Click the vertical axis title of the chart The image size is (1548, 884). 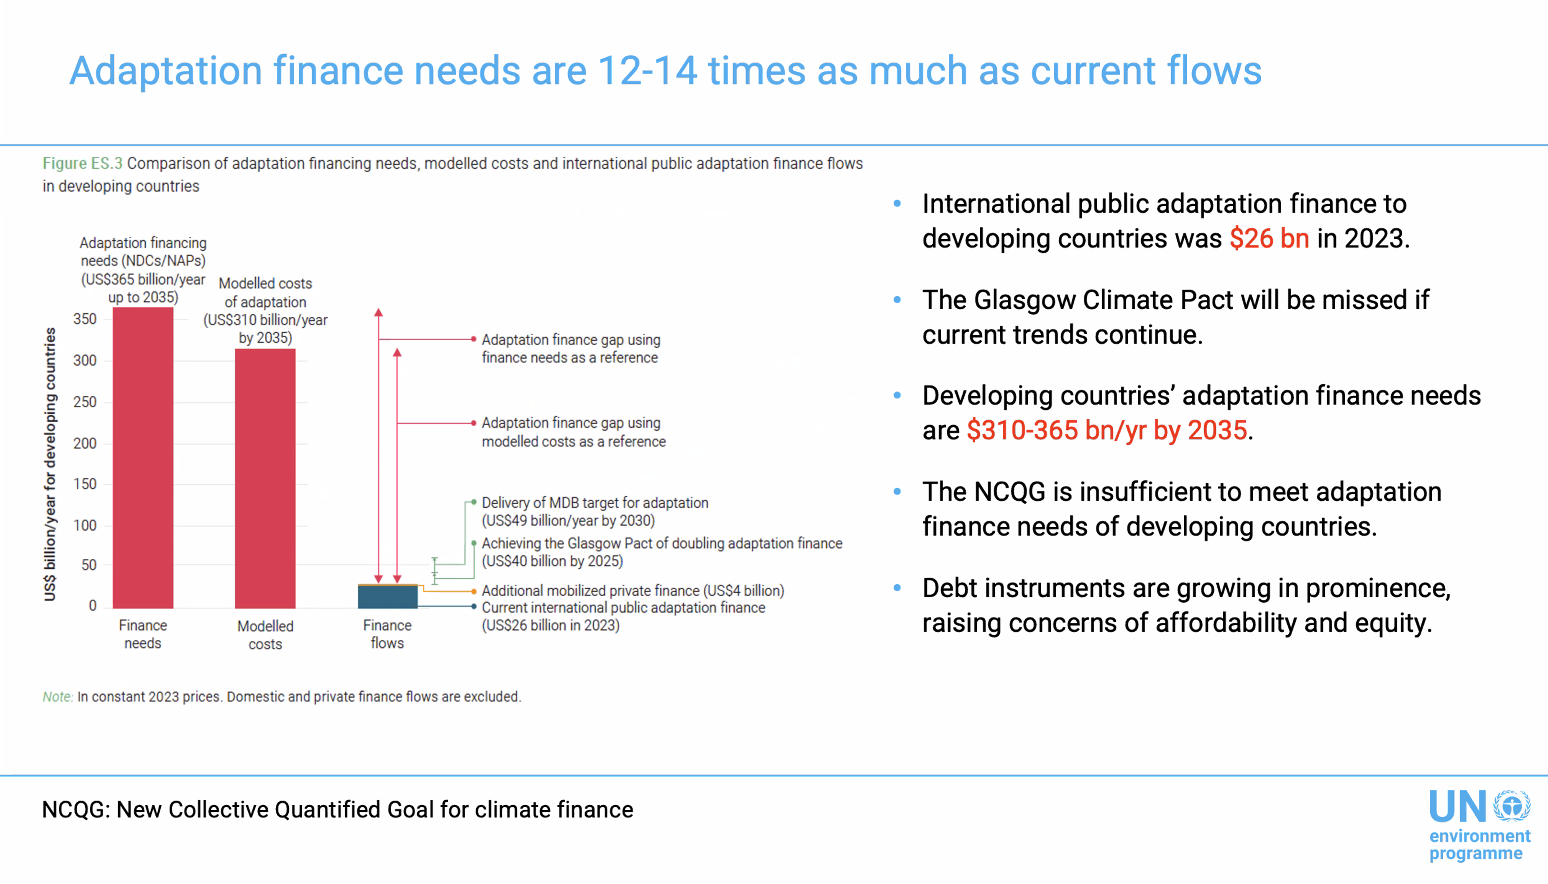click(50, 465)
